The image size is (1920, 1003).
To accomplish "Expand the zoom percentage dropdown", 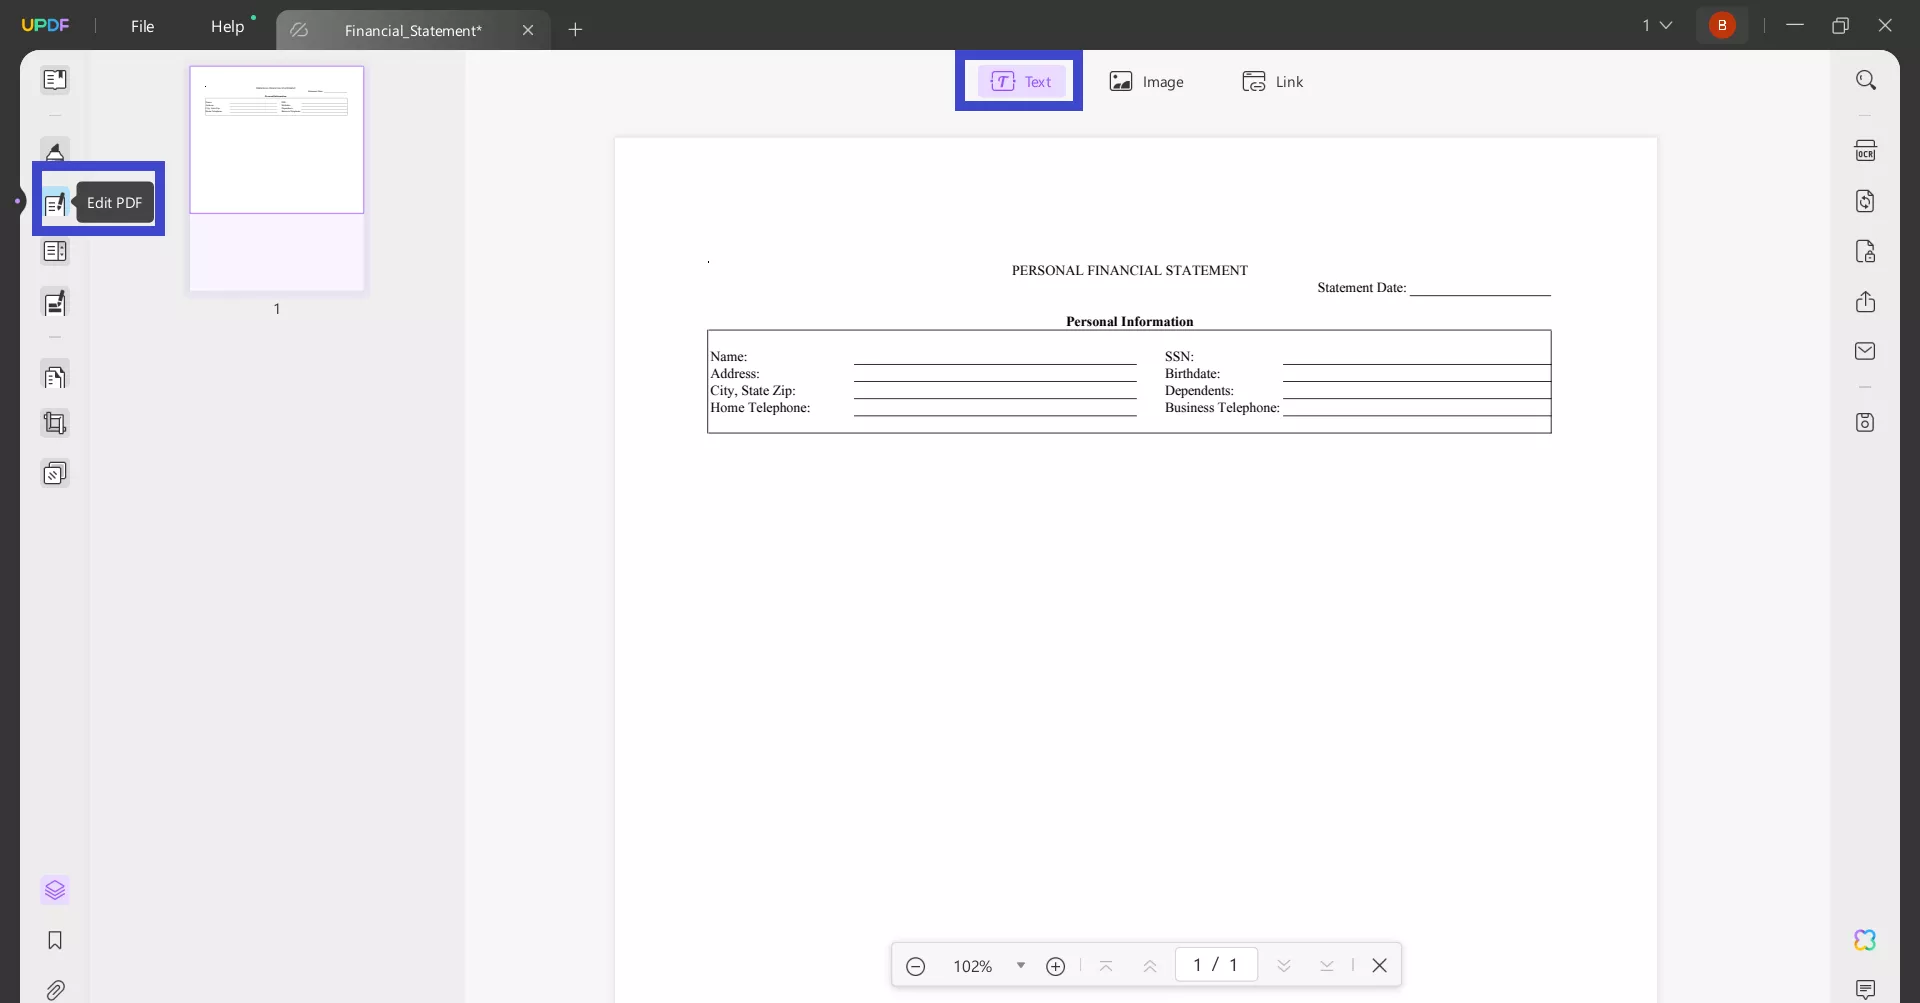I will [x=1022, y=966].
